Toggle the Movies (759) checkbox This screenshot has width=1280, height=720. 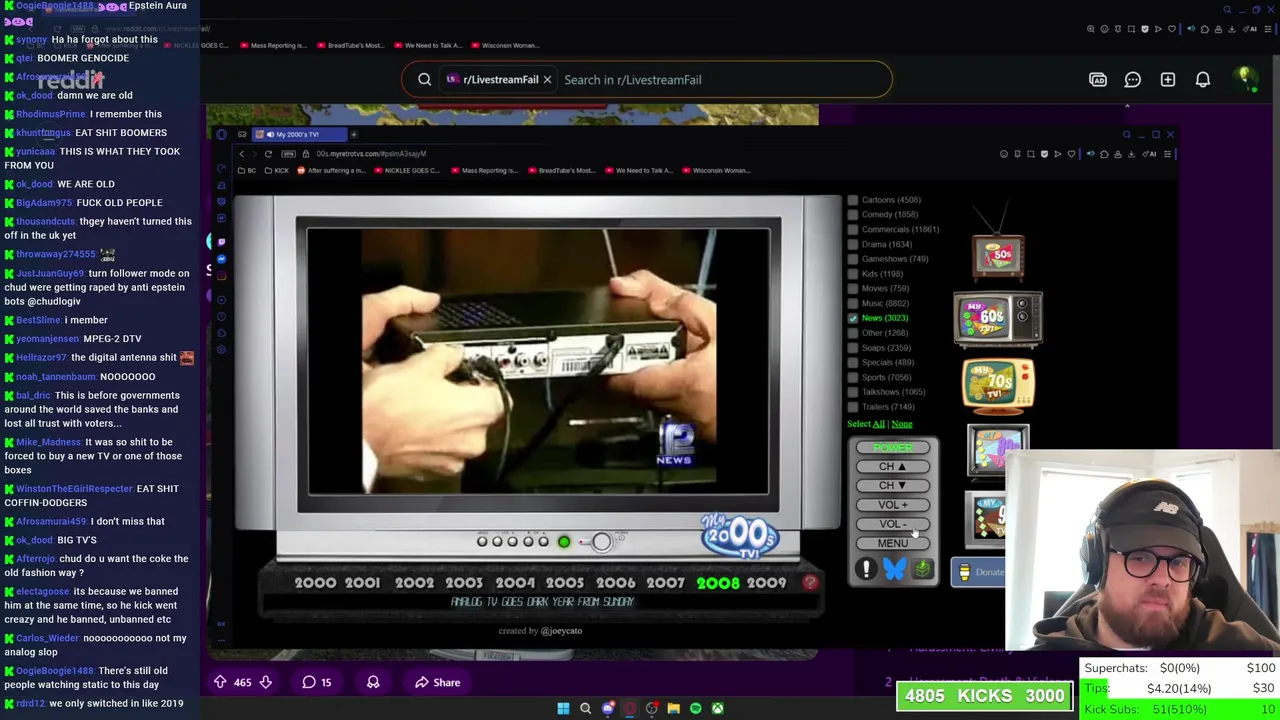(x=853, y=288)
